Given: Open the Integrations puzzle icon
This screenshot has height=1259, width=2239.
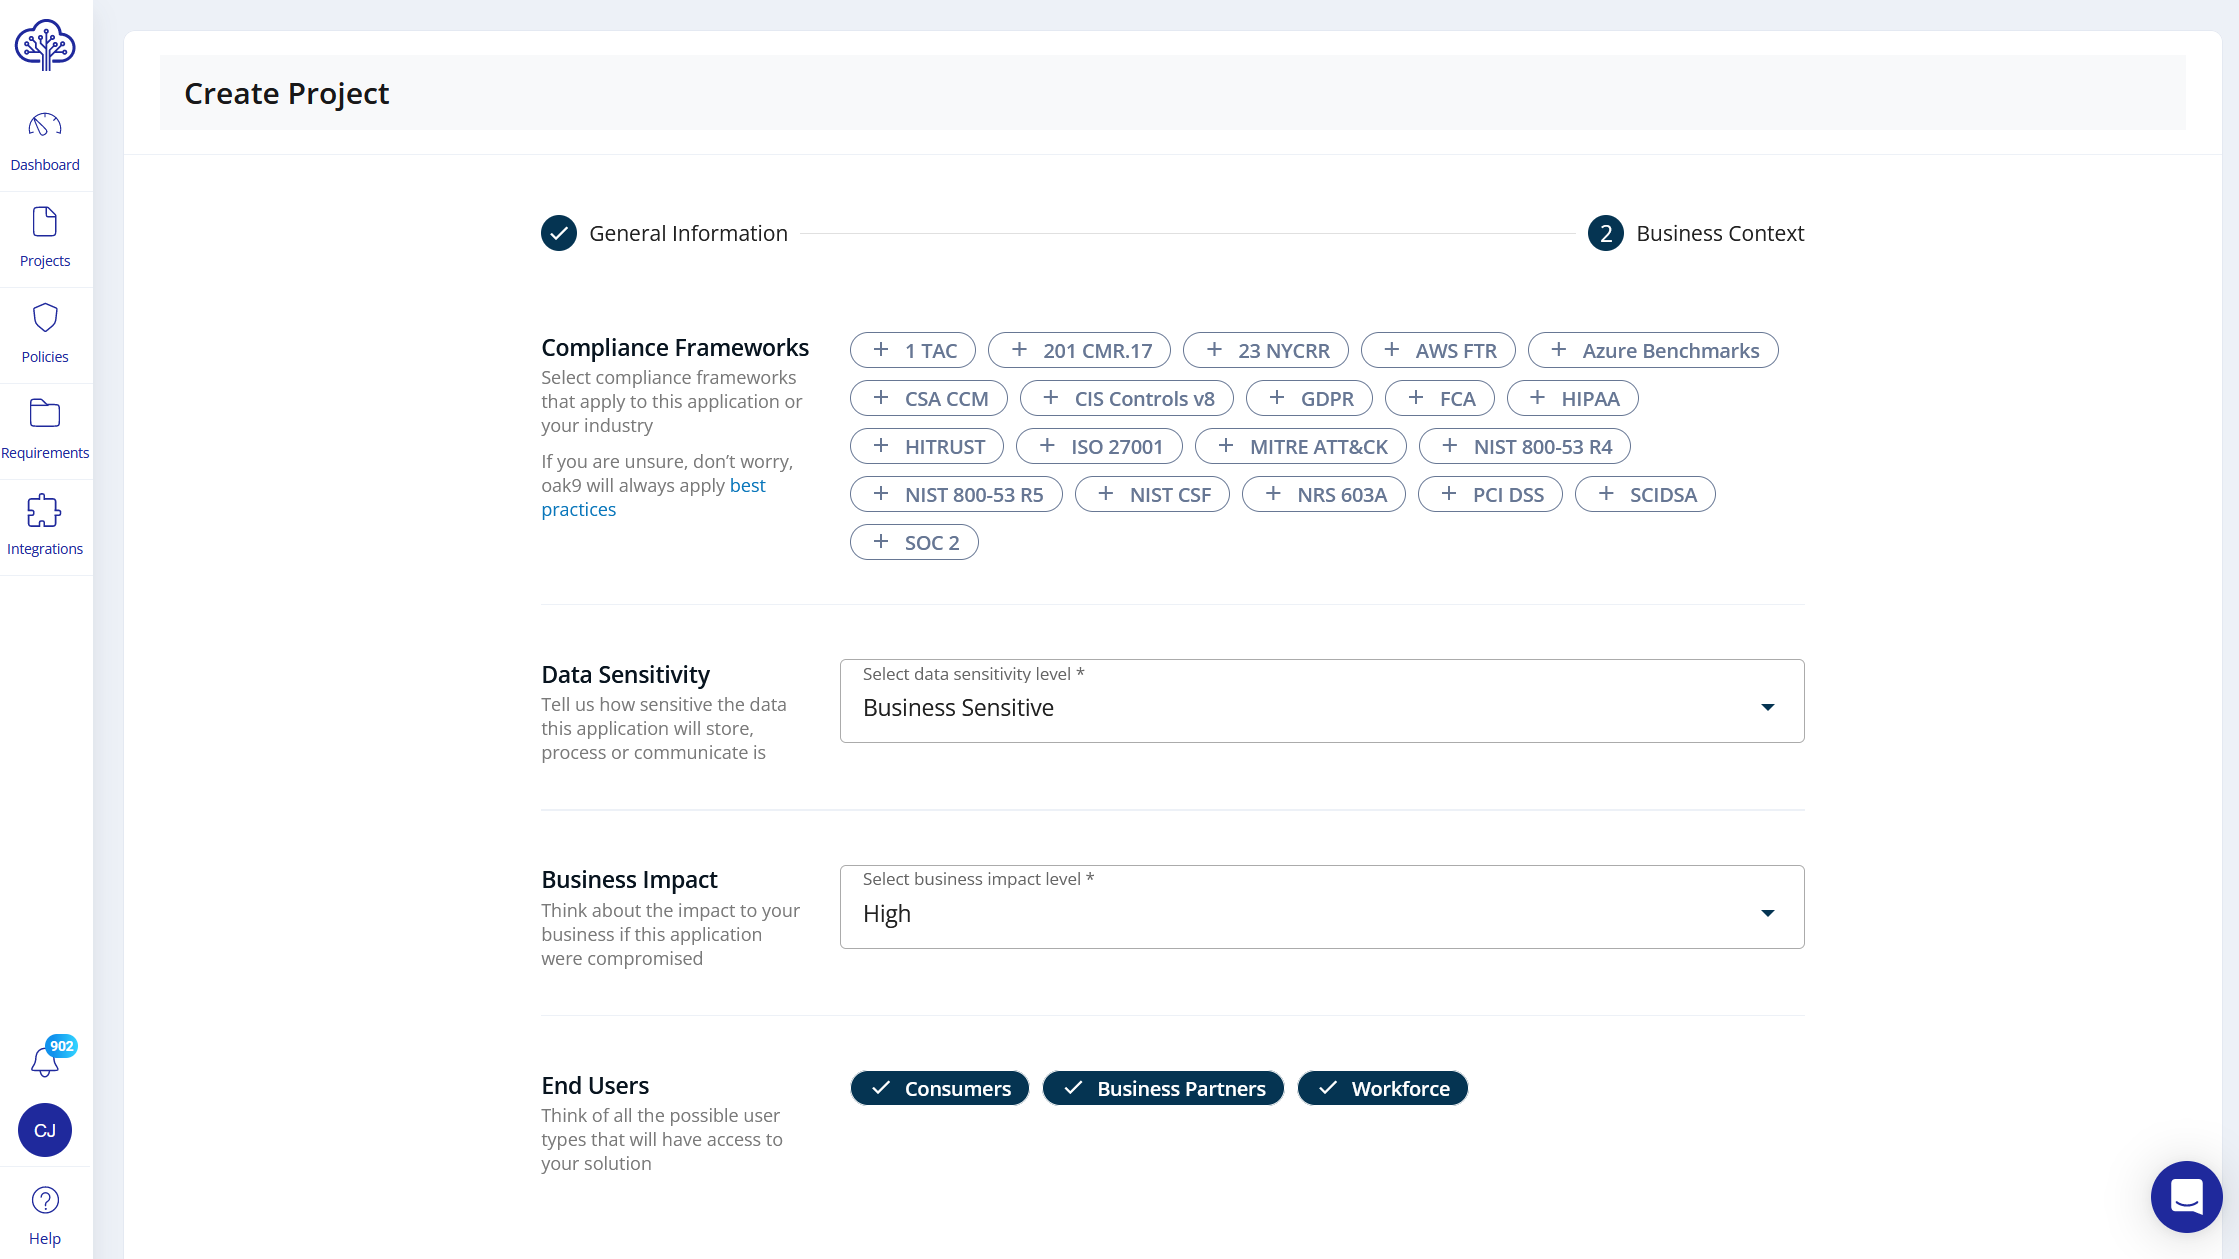Looking at the screenshot, I should [44, 510].
